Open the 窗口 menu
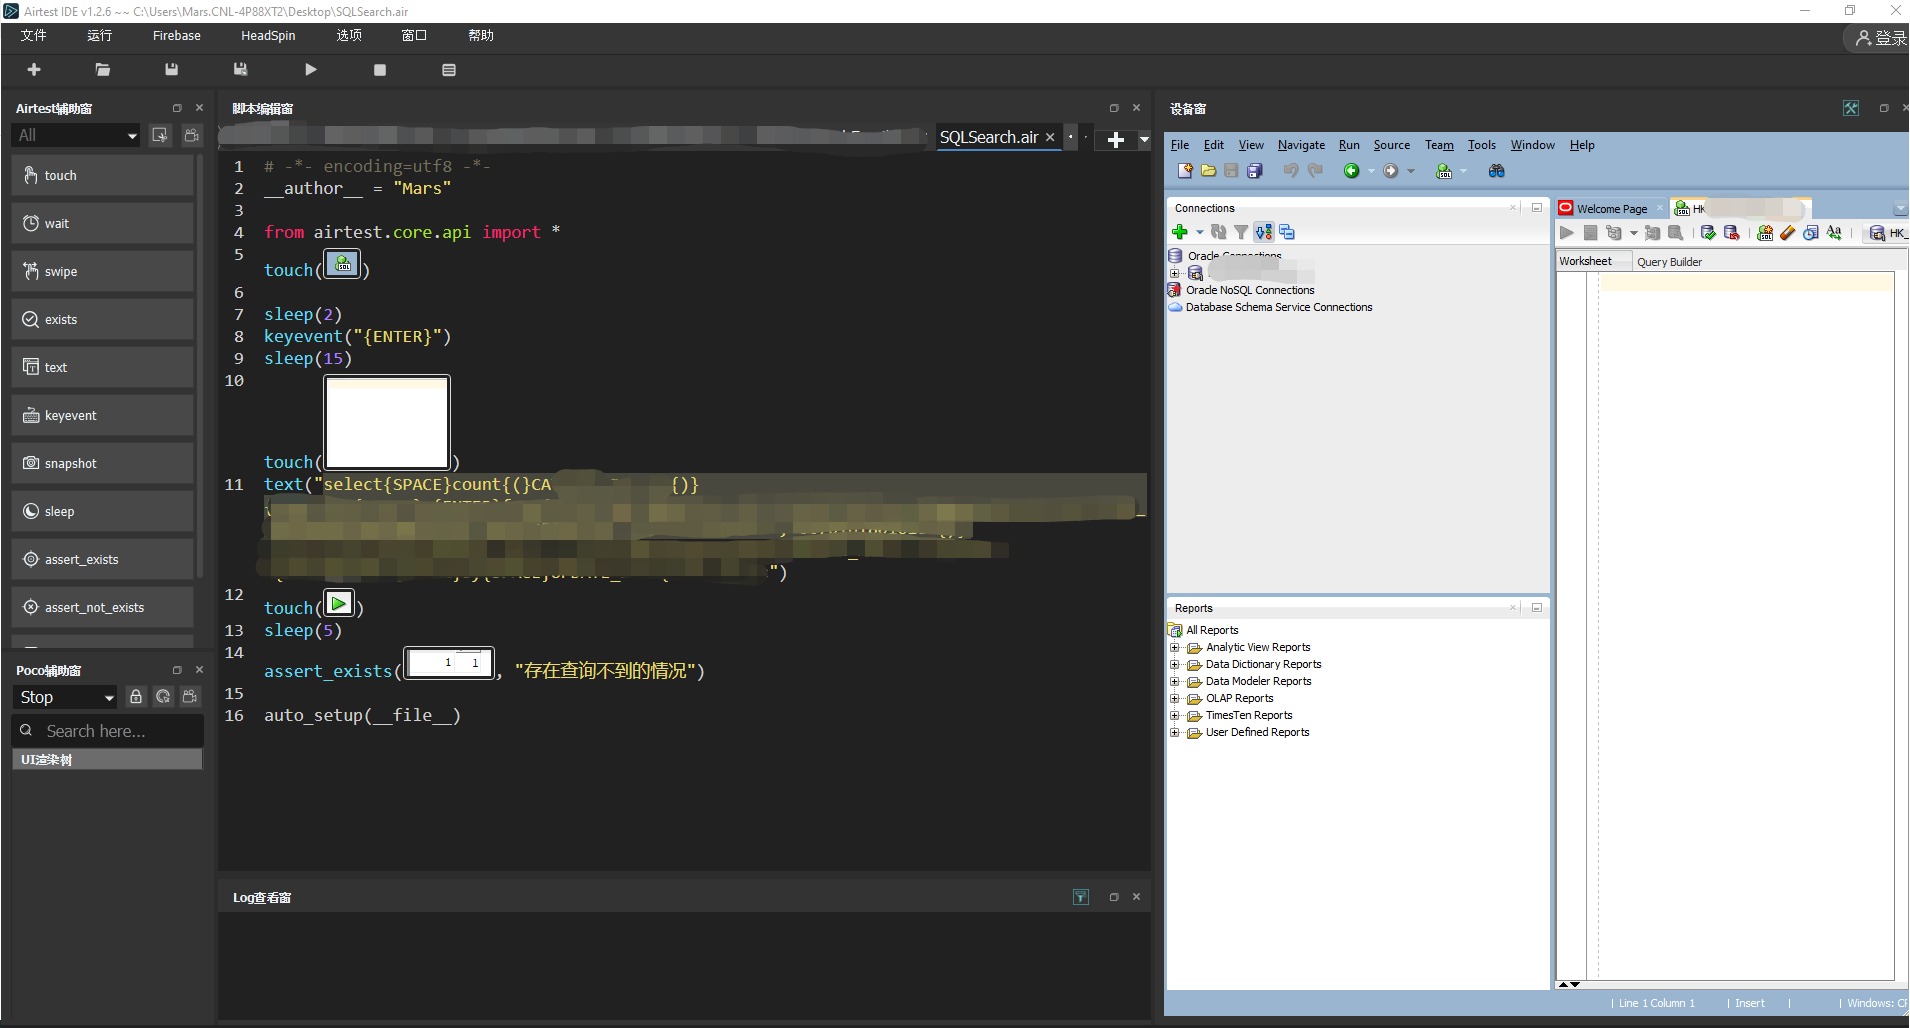 pos(414,35)
